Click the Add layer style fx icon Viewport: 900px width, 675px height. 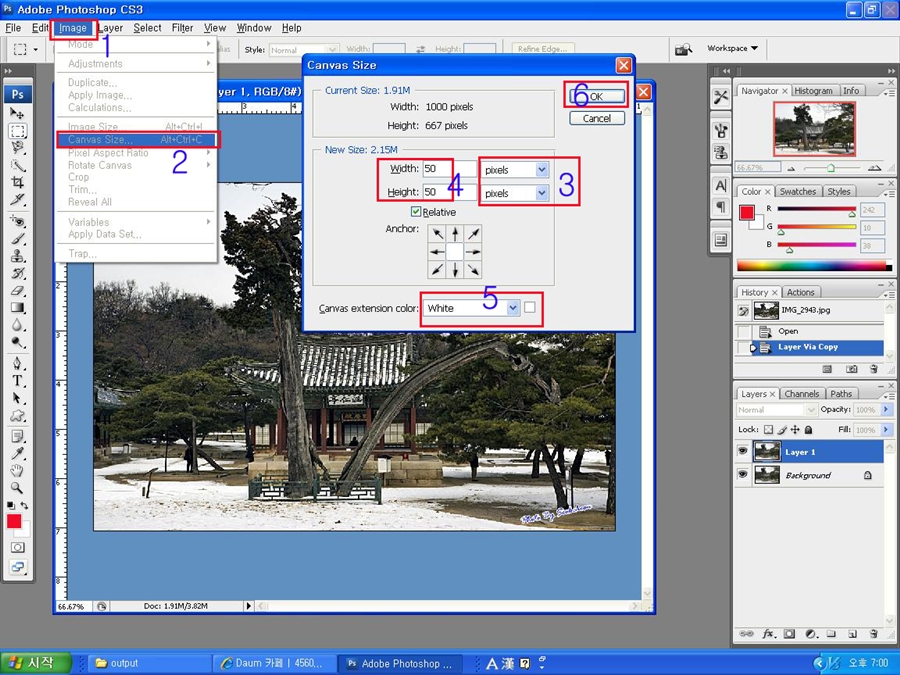[768, 634]
